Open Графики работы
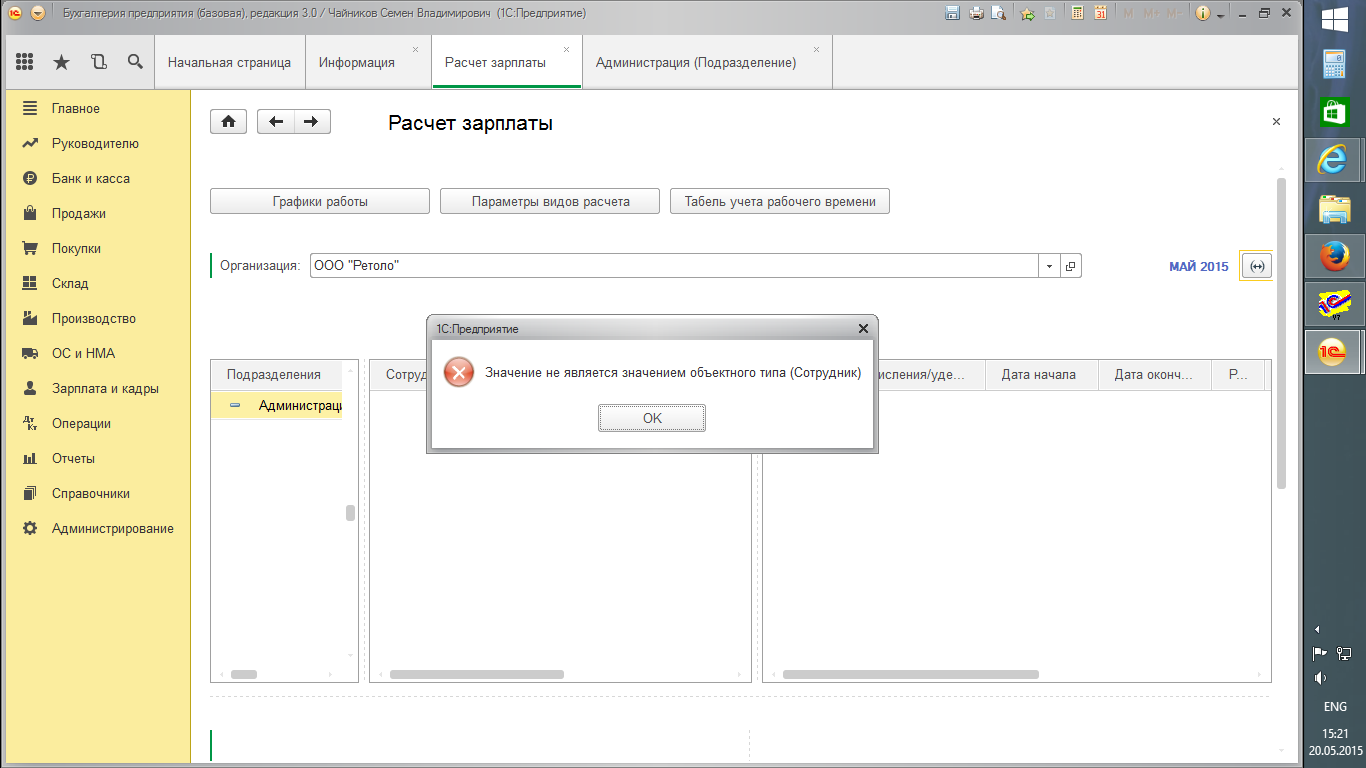The image size is (1366, 768). coord(320,201)
